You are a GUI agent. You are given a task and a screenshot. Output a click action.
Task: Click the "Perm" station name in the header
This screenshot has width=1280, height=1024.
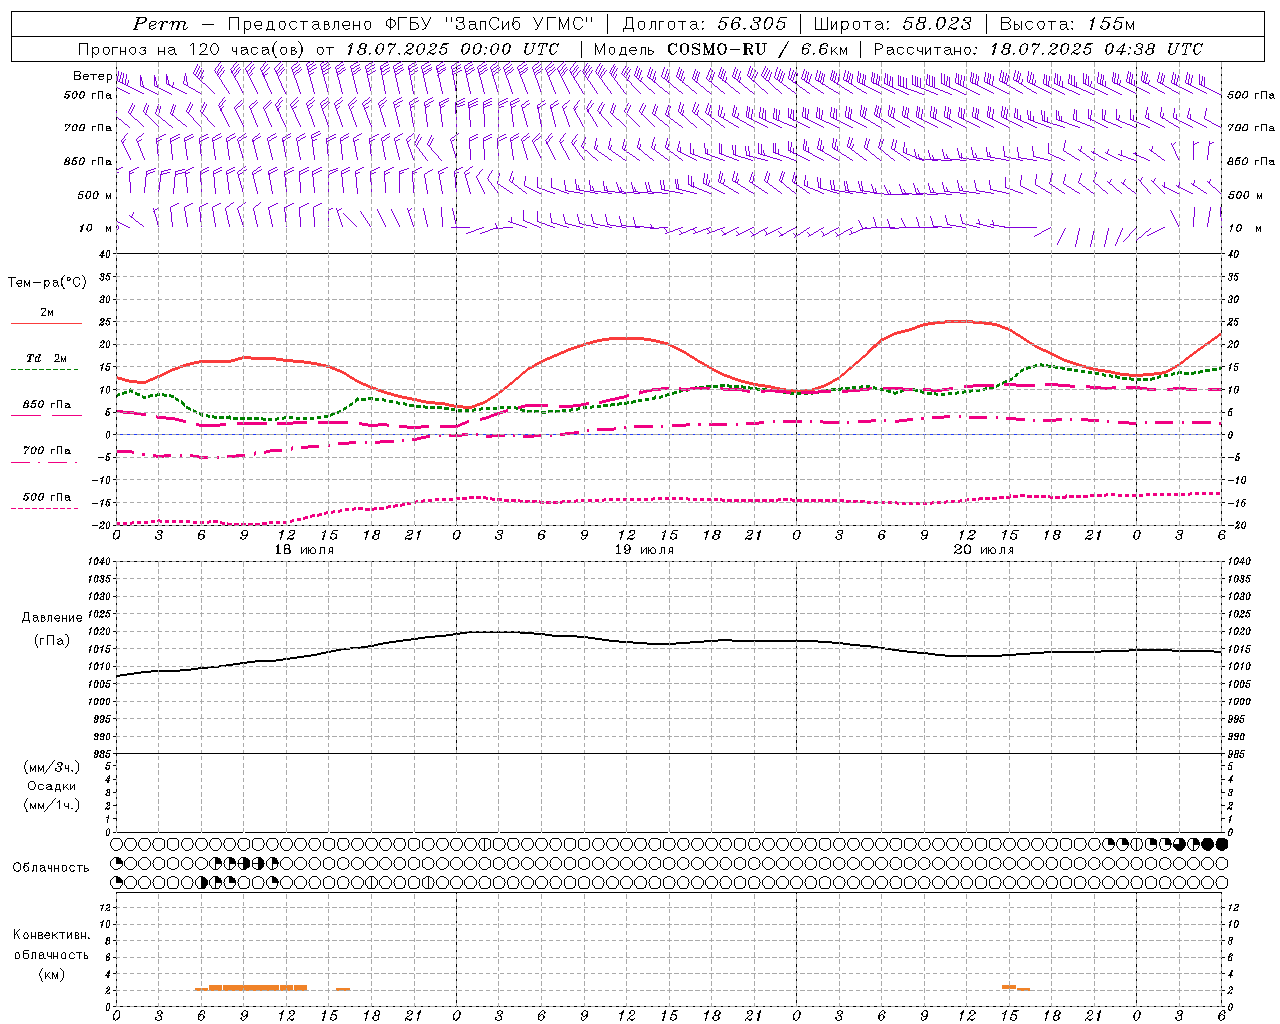[160, 24]
